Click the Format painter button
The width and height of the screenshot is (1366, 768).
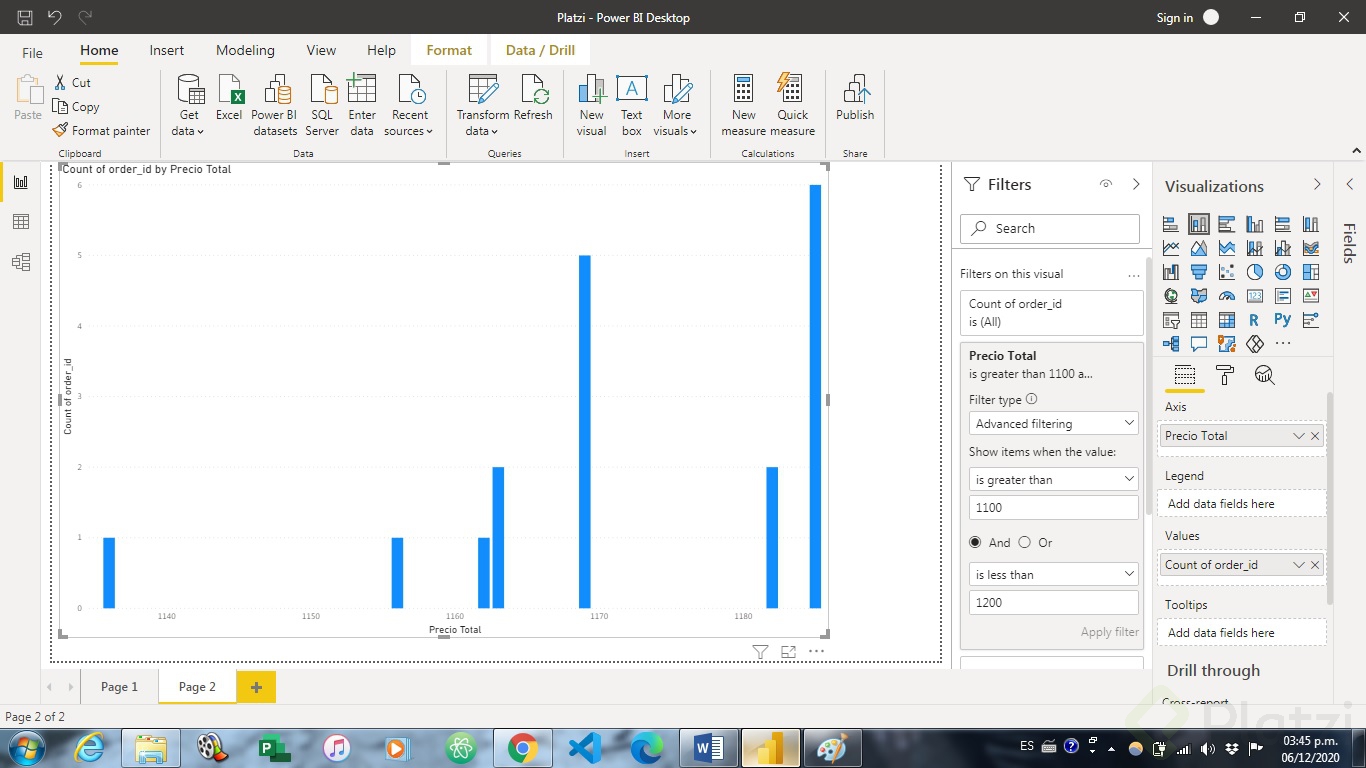[x=103, y=131]
